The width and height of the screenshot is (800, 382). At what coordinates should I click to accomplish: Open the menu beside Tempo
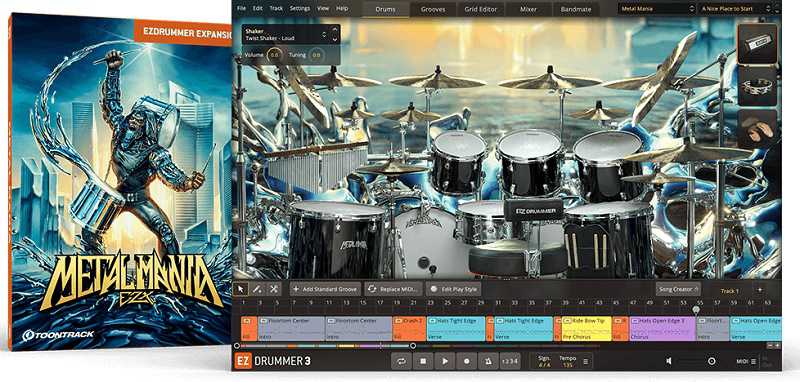(585, 361)
